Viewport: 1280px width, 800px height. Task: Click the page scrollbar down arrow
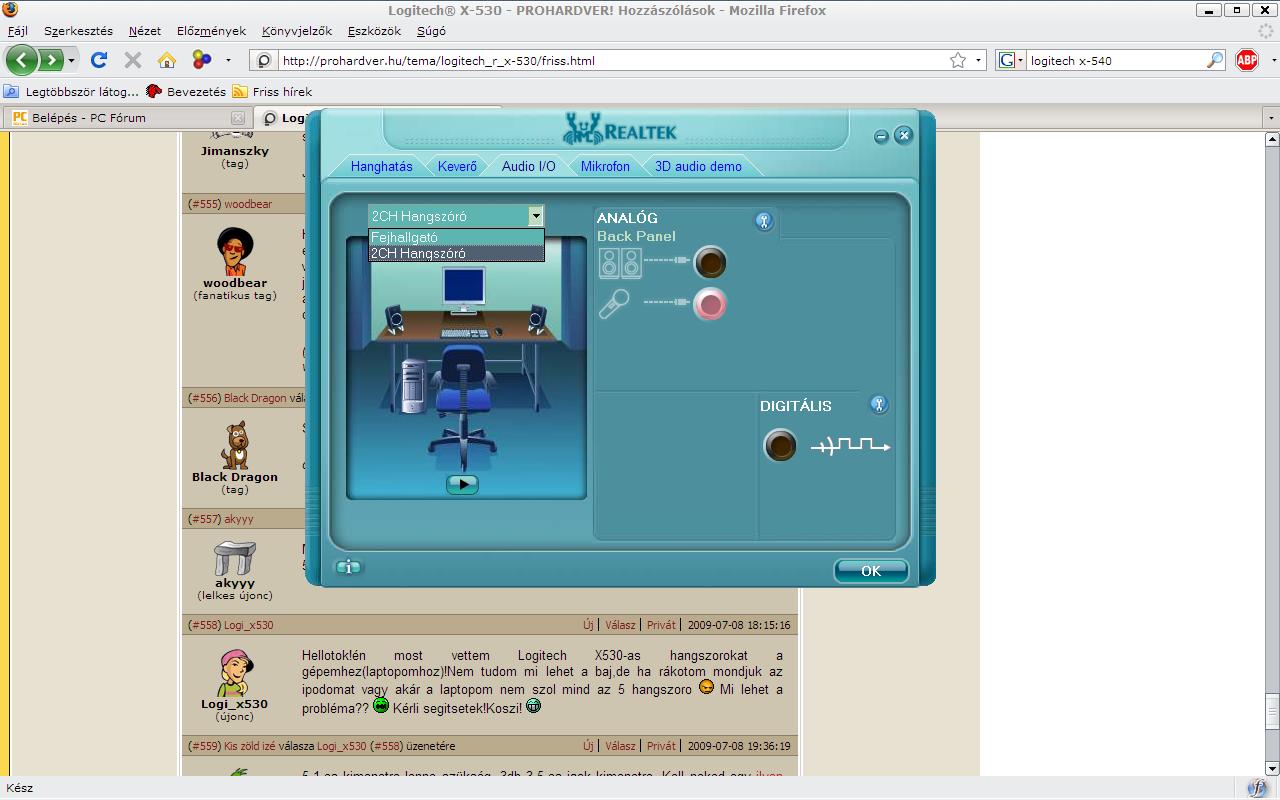pyautogui.click(x=1272, y=769)
